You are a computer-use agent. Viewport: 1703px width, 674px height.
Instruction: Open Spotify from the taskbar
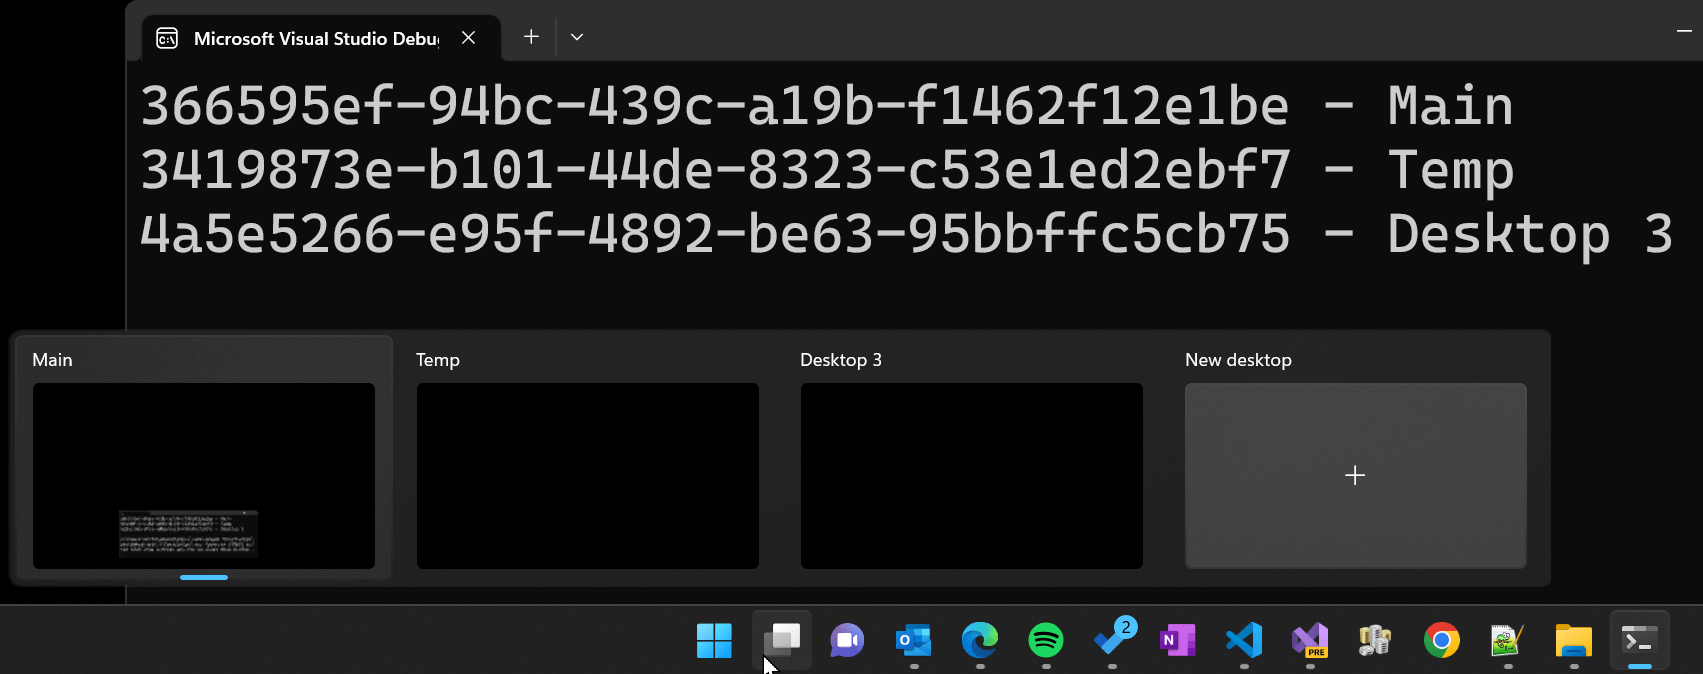1046,640
